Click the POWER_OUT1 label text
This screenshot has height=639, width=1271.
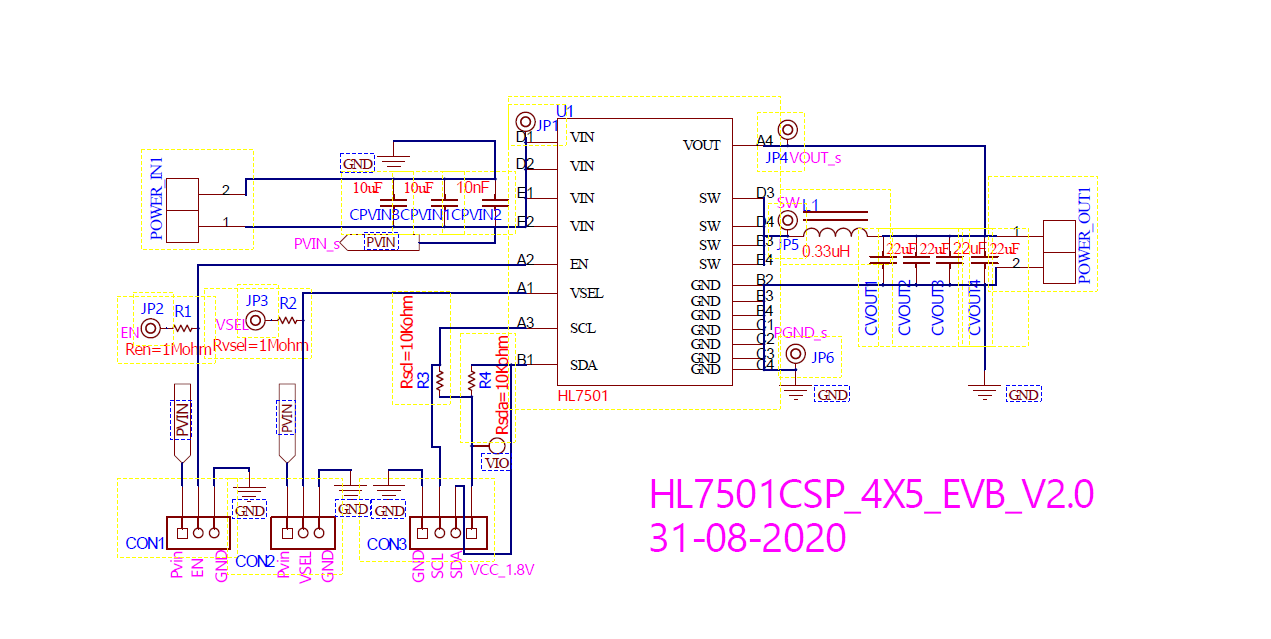point(1085,234)
